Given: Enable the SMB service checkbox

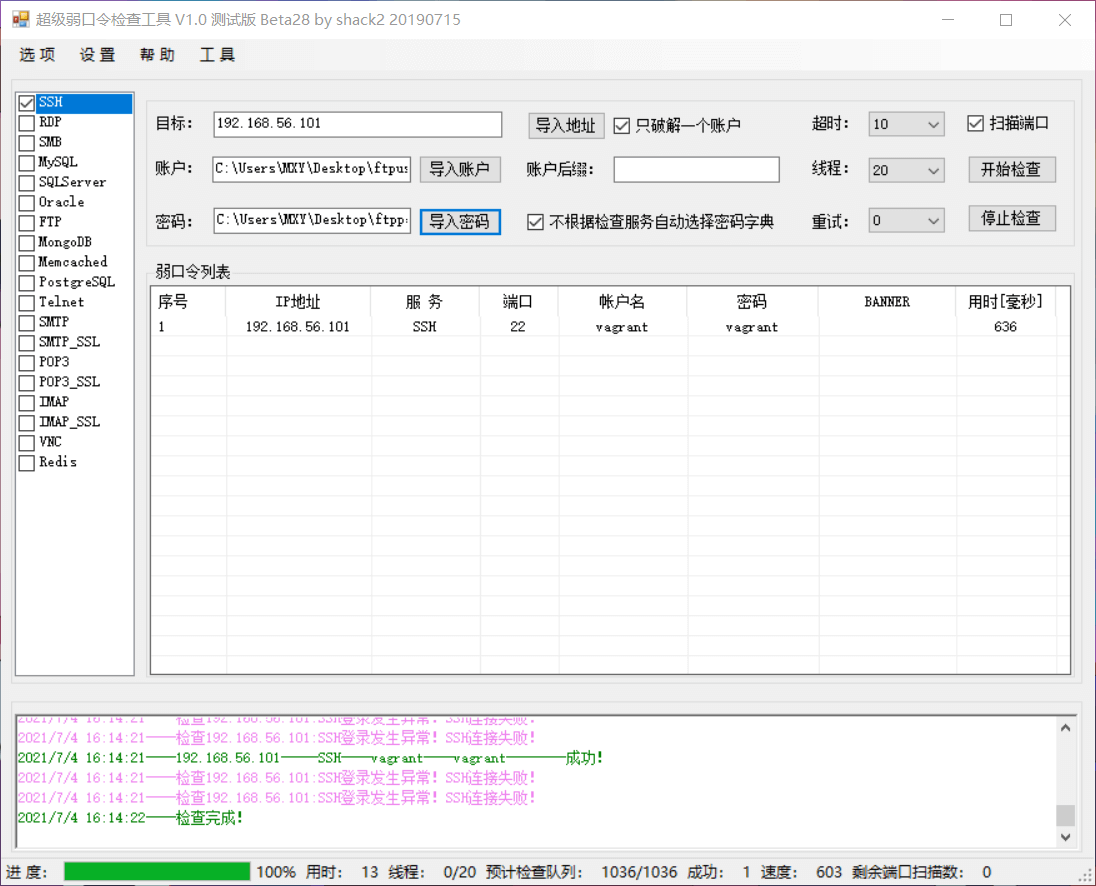Looking at the screenshot, I should [27, 143].
